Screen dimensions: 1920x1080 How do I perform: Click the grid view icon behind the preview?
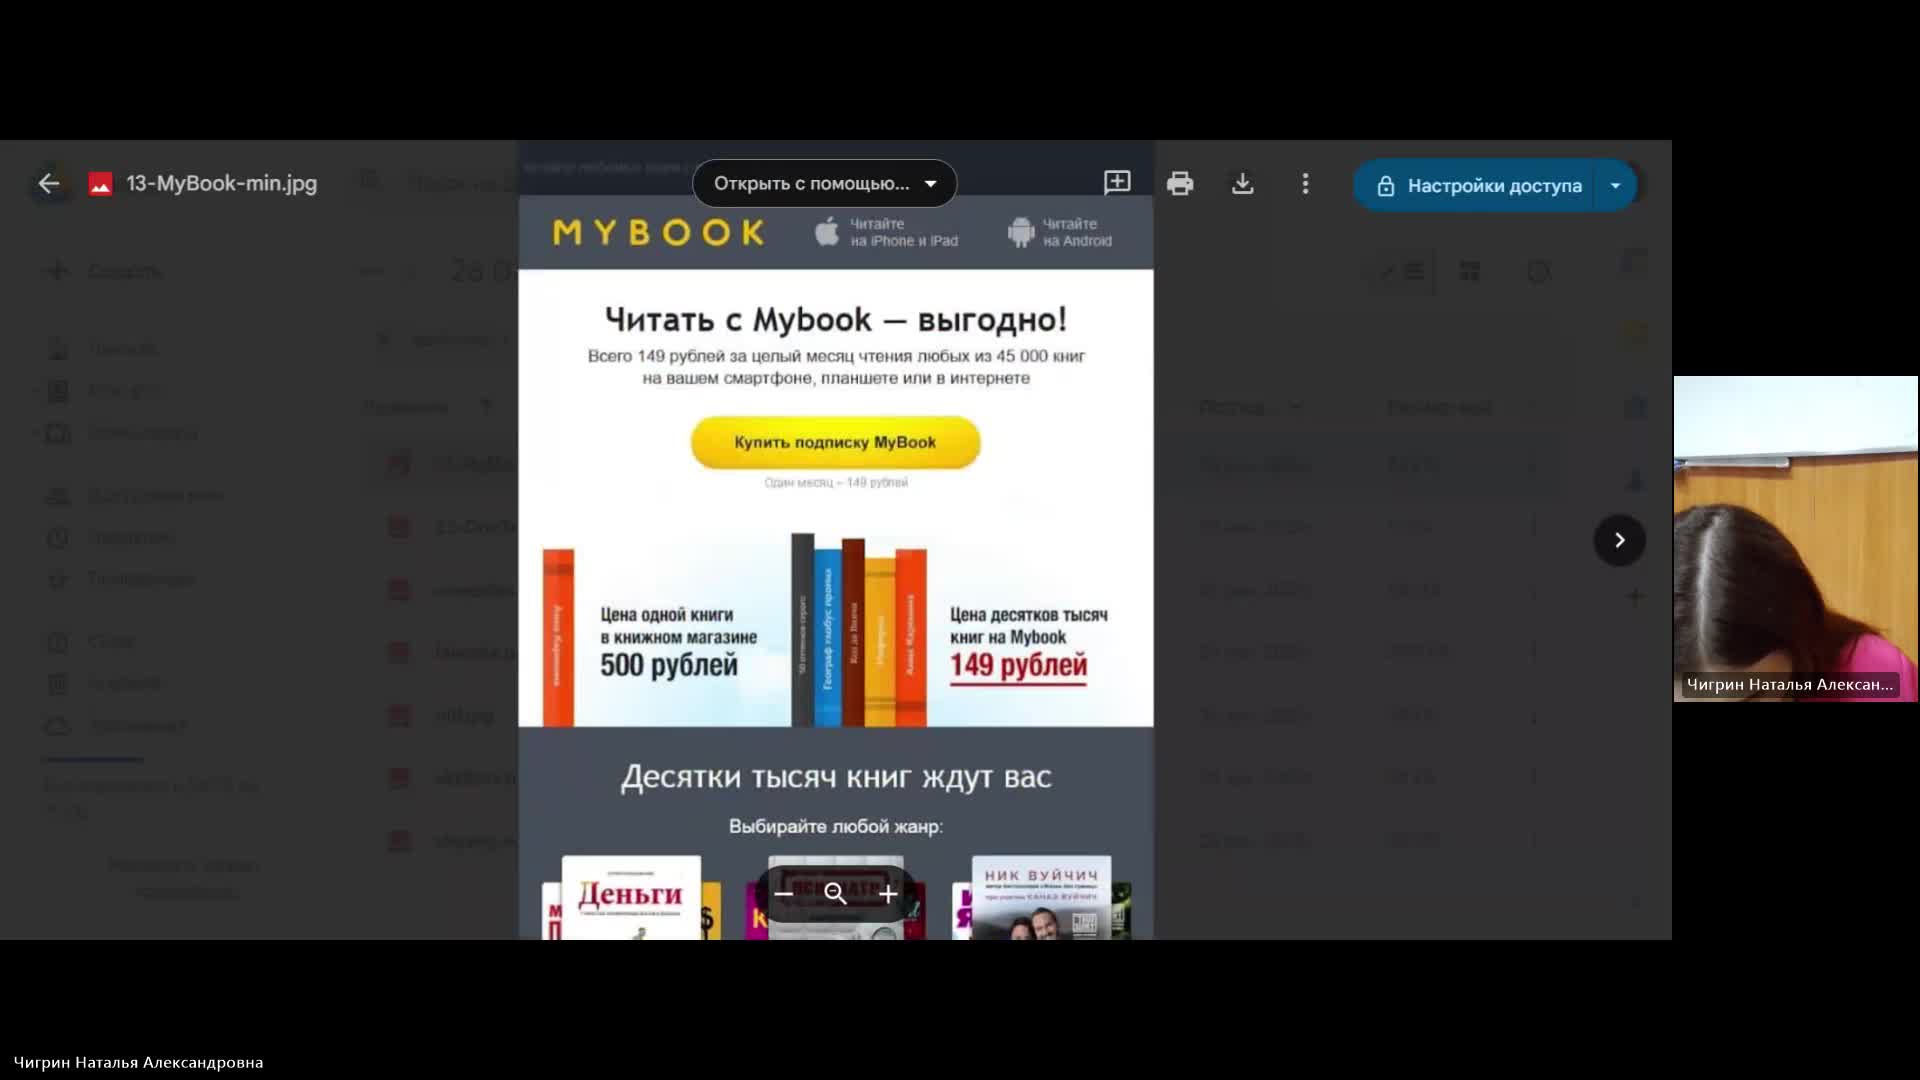[x=1469, y=272]
